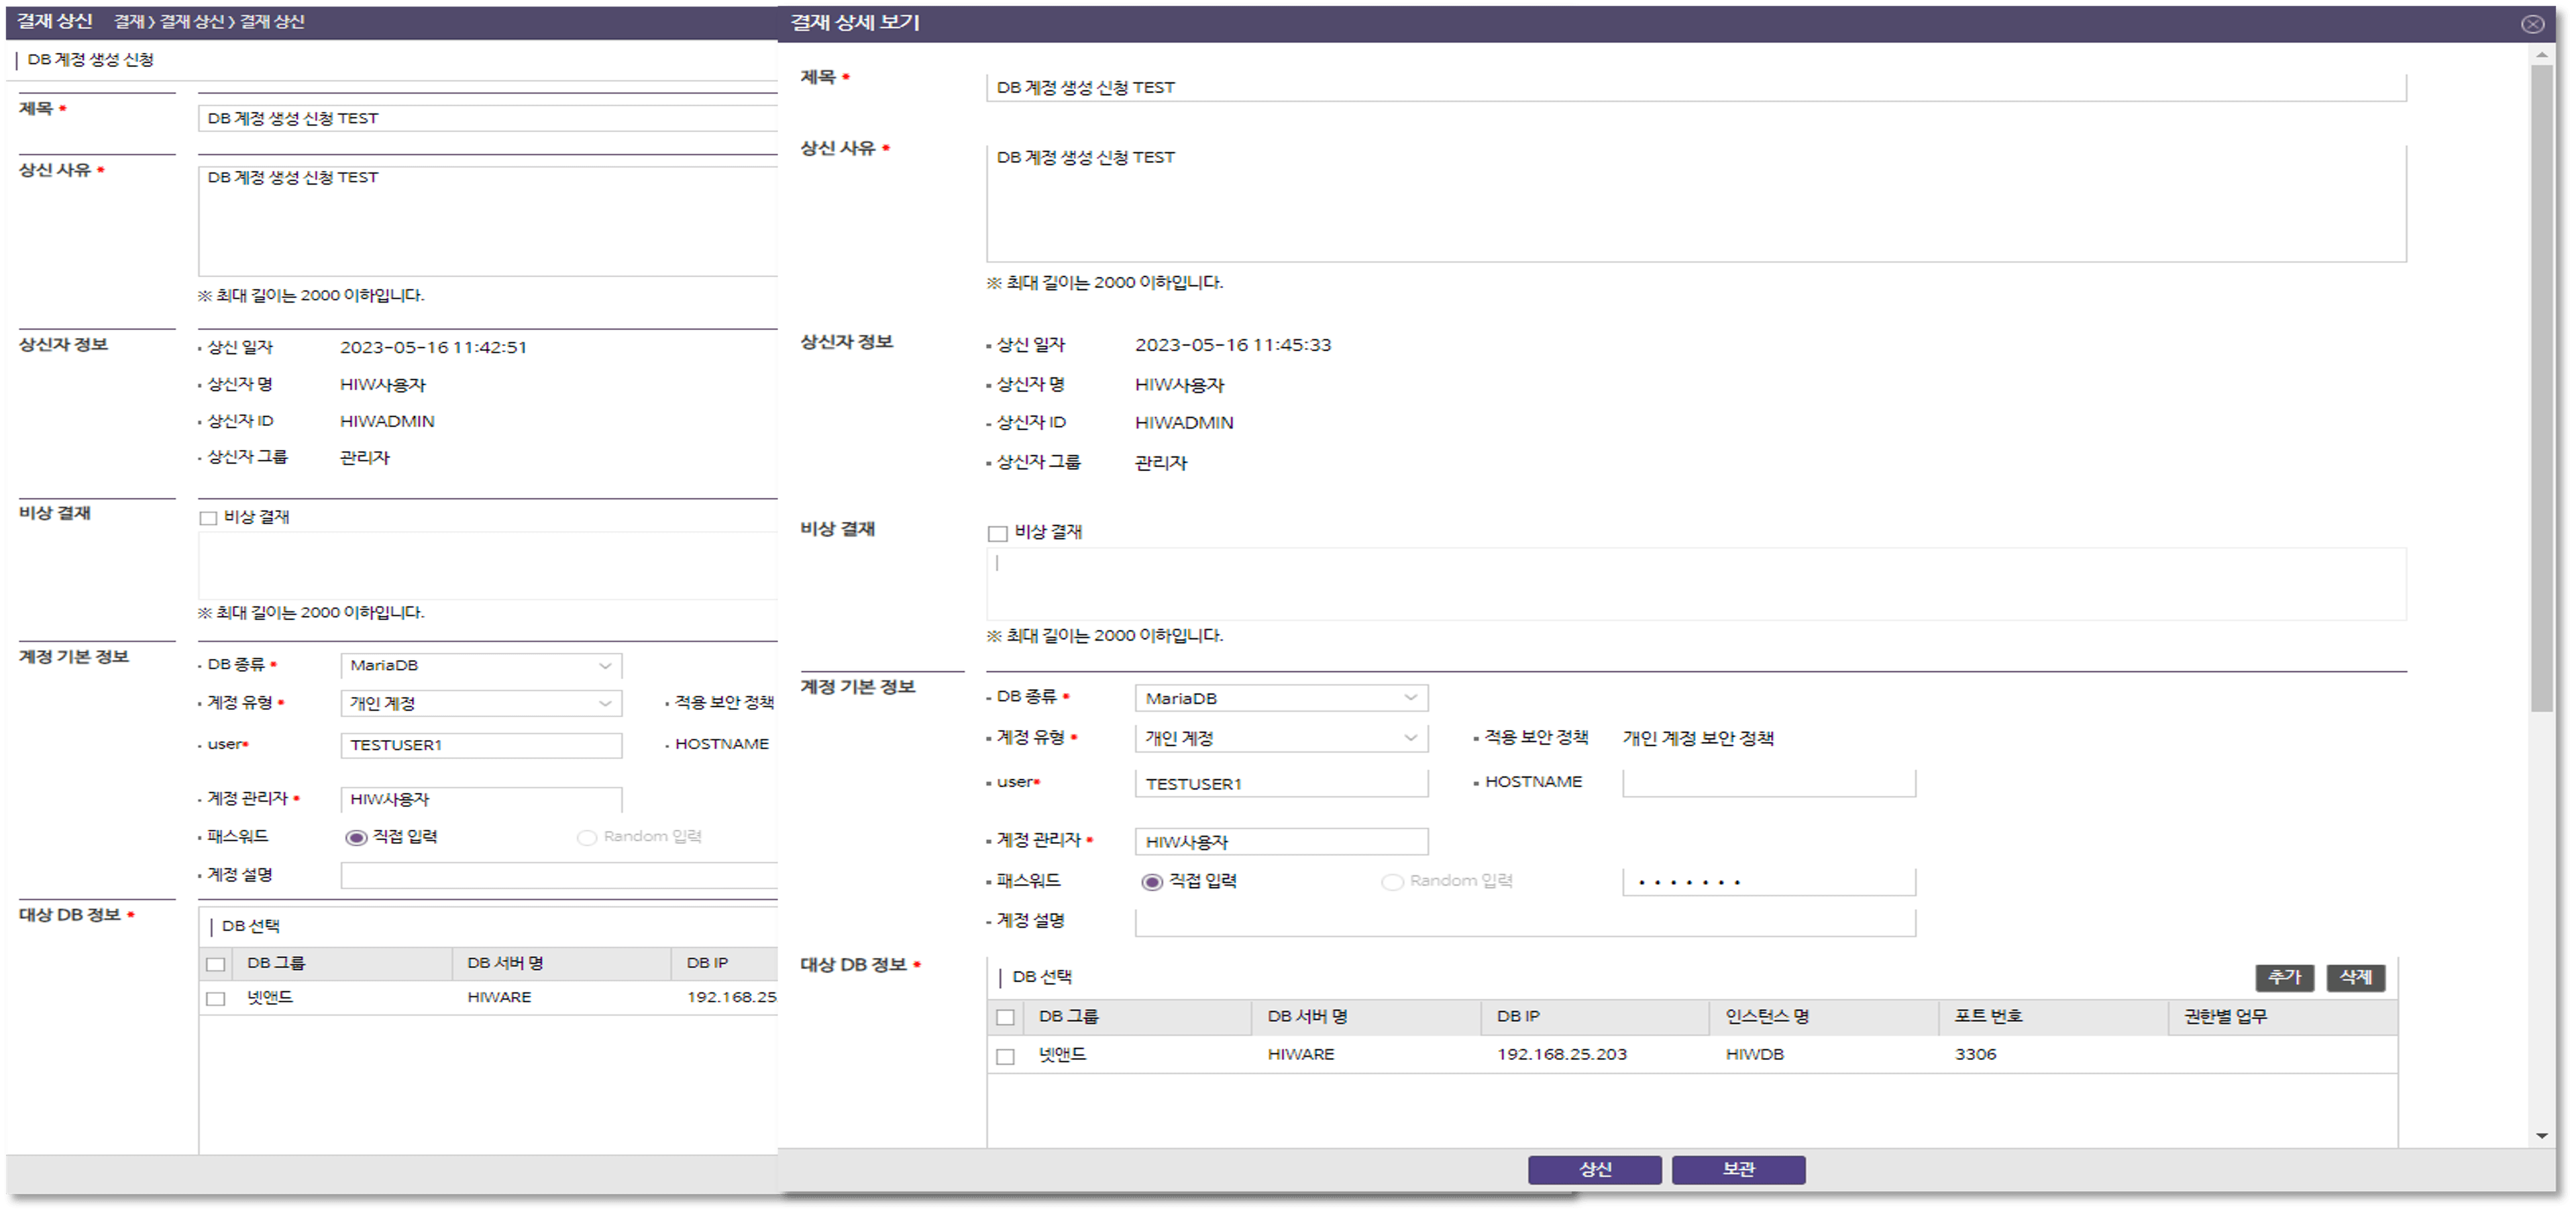Click the password field with dots
This screenshot has height=1215, width=2576.
(x=1769, y=882)
